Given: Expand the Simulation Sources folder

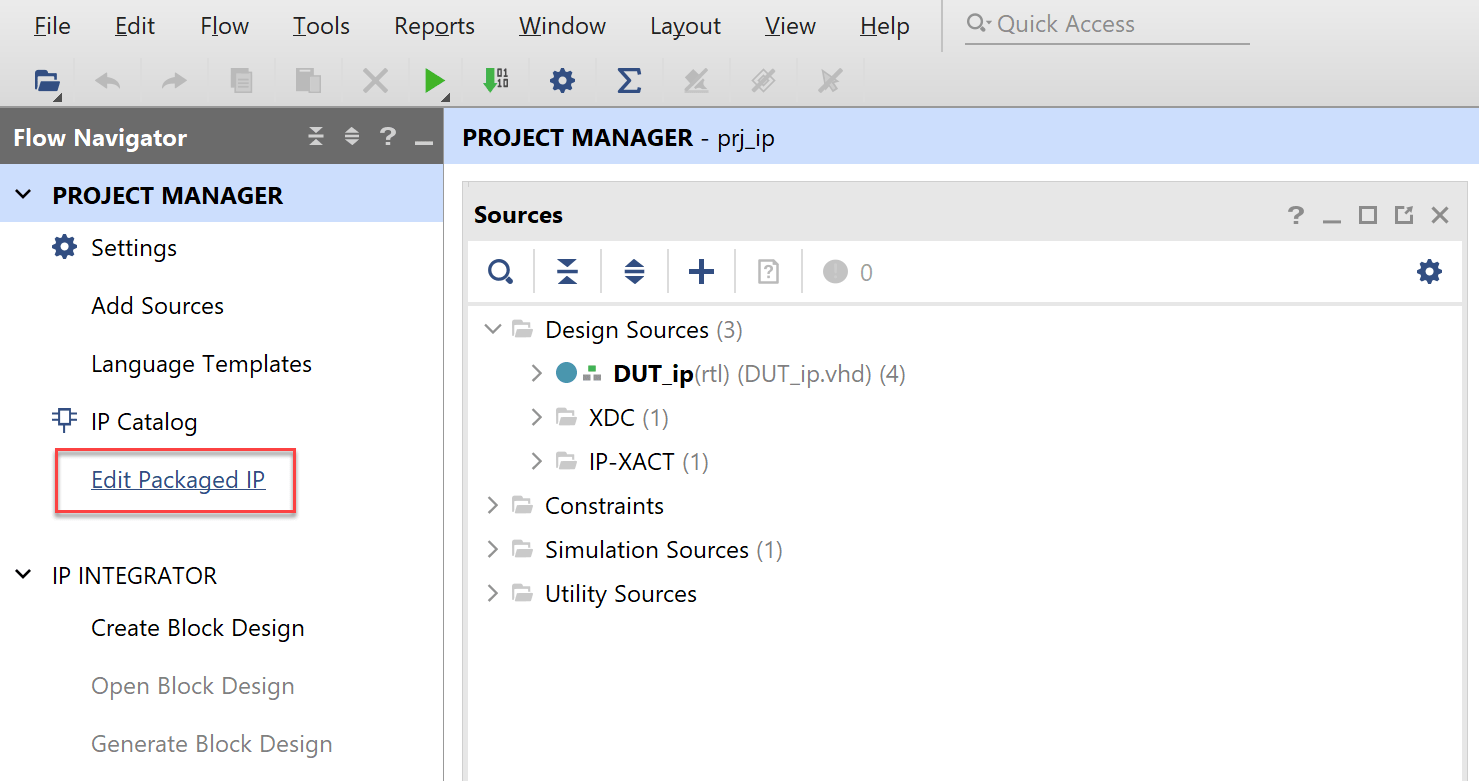Looking at the screenshot, I should point(492,550).
